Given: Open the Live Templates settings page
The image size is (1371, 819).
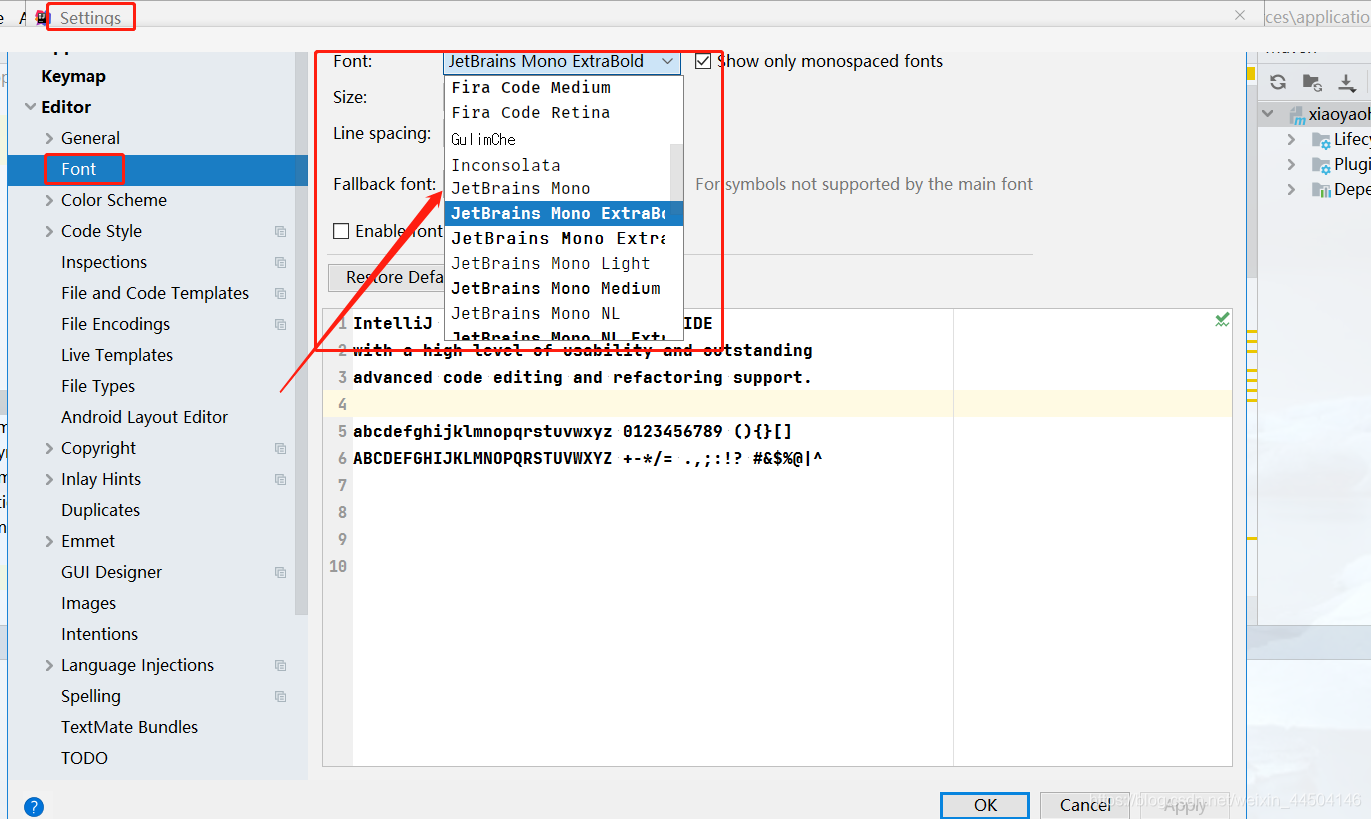Looking at the screenshot, I should [117, 355].
